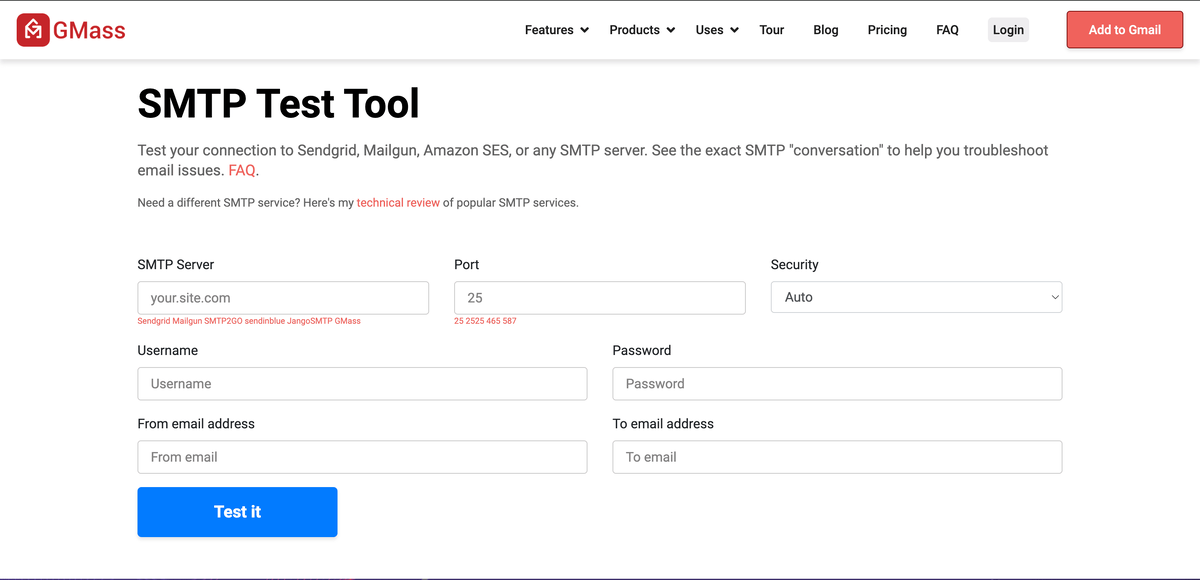This screenshot has width=1200, height=580.
Task: Focus the To email address field
Action: [x=837, y=457]
